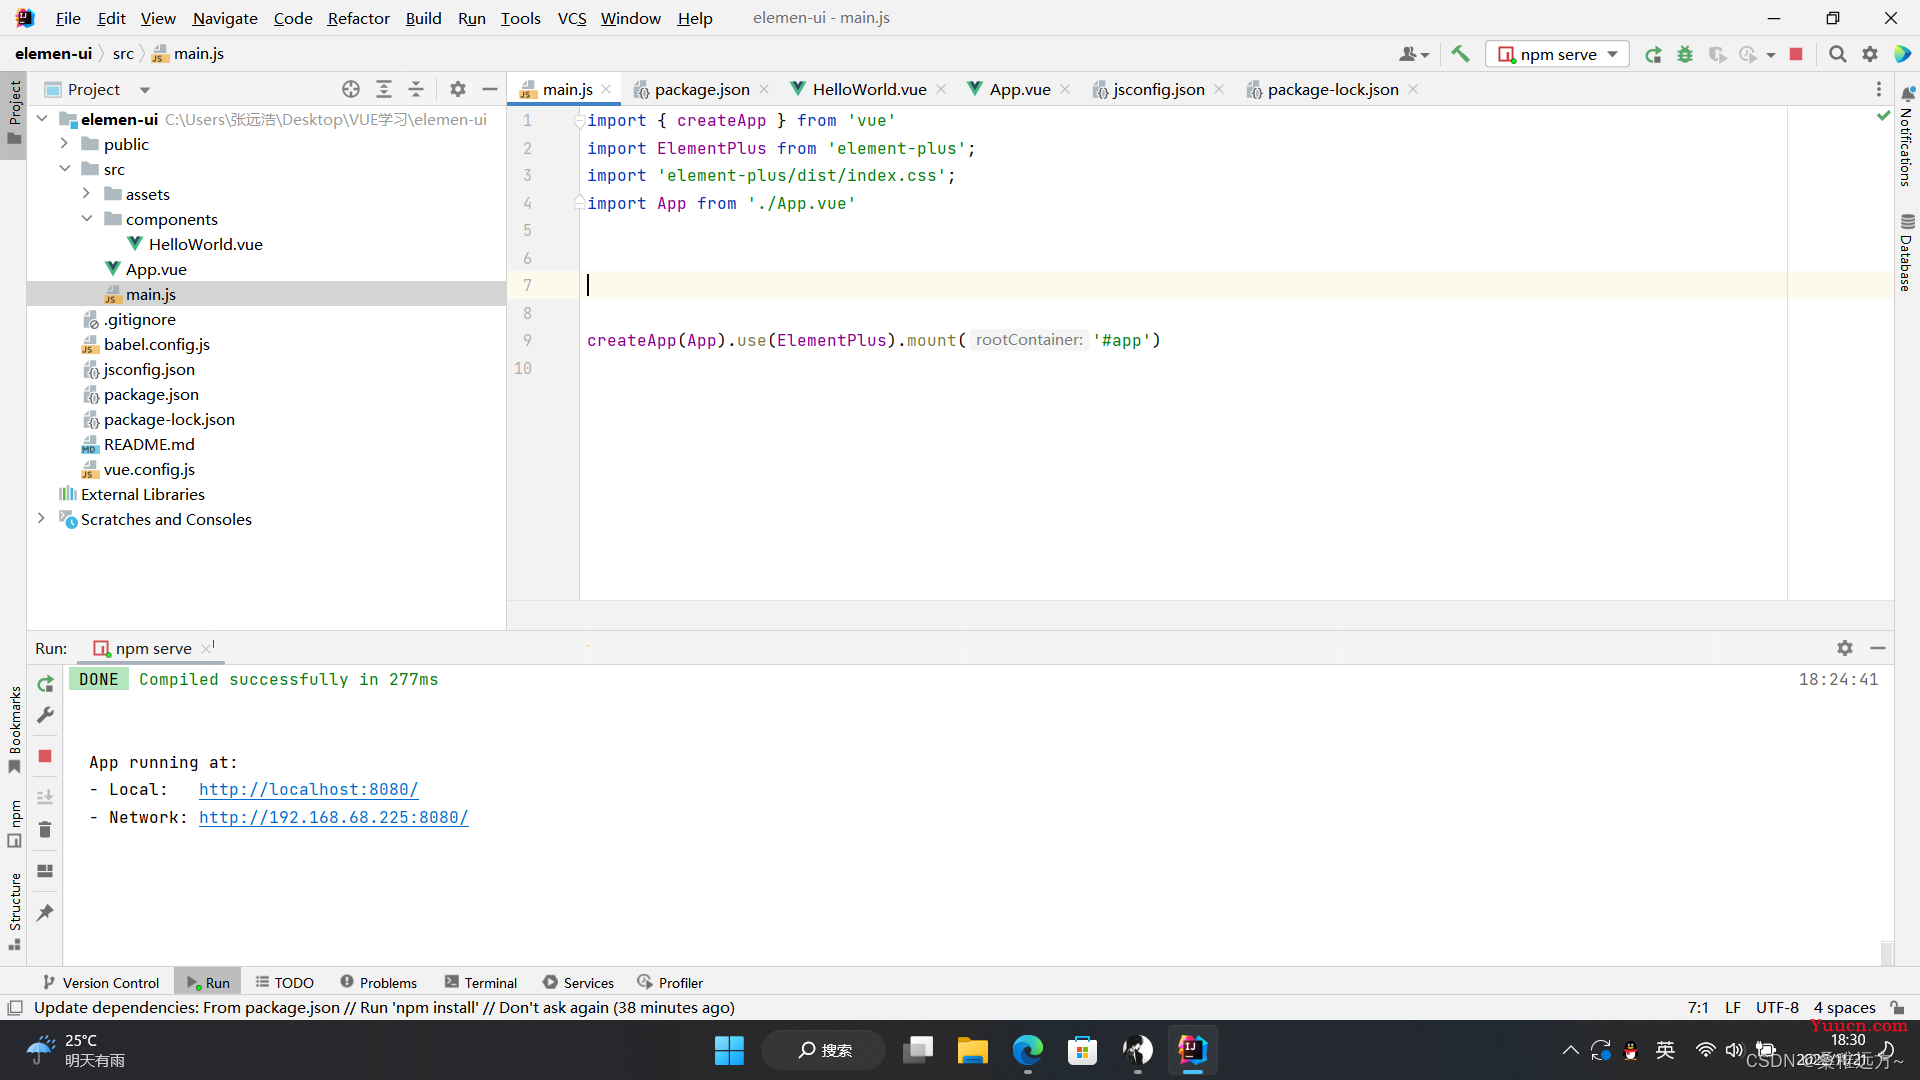Click wrench icon in Run panel

45,715
